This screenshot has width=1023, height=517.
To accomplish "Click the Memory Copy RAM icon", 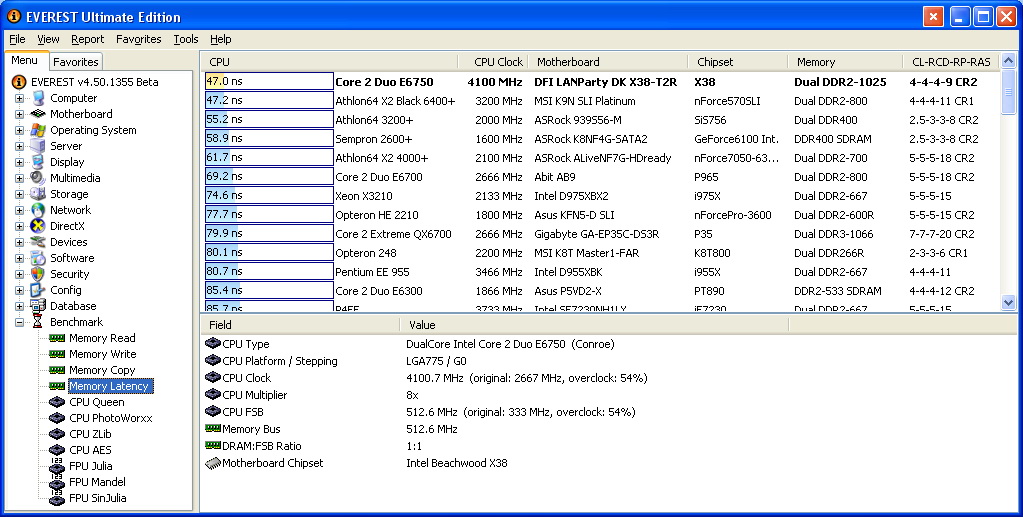I will pos(57,370).
